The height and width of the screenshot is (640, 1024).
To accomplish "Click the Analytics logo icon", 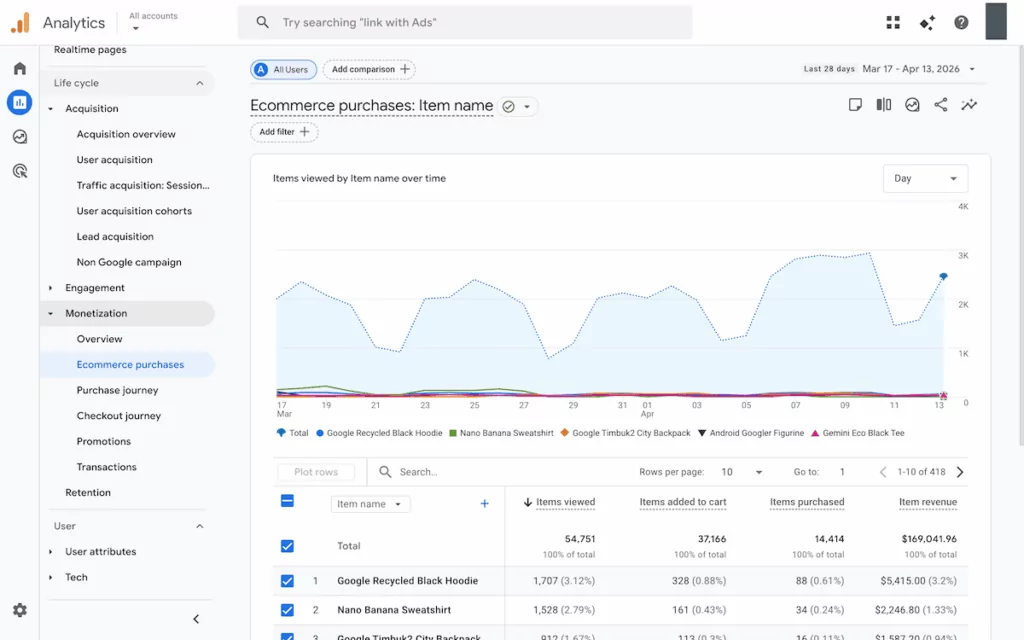I will point(20,23).
